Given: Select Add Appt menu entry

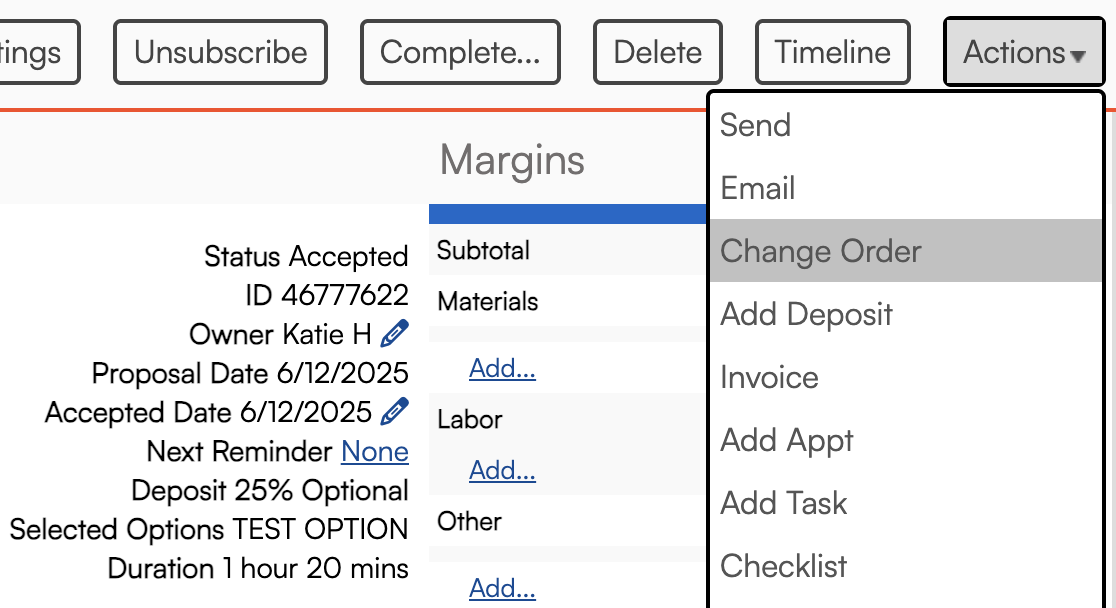Looking at the screenshot, I should click(x=786, y=440).
